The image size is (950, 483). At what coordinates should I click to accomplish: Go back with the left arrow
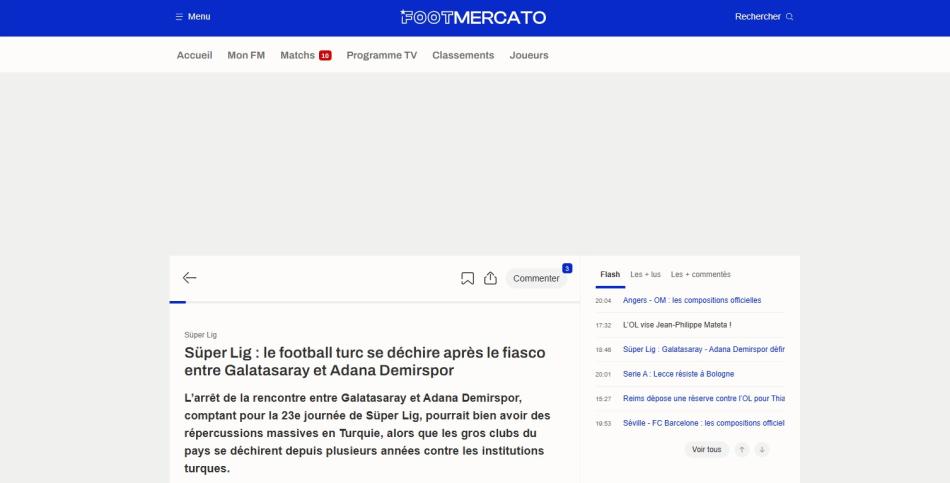point(190,278)
